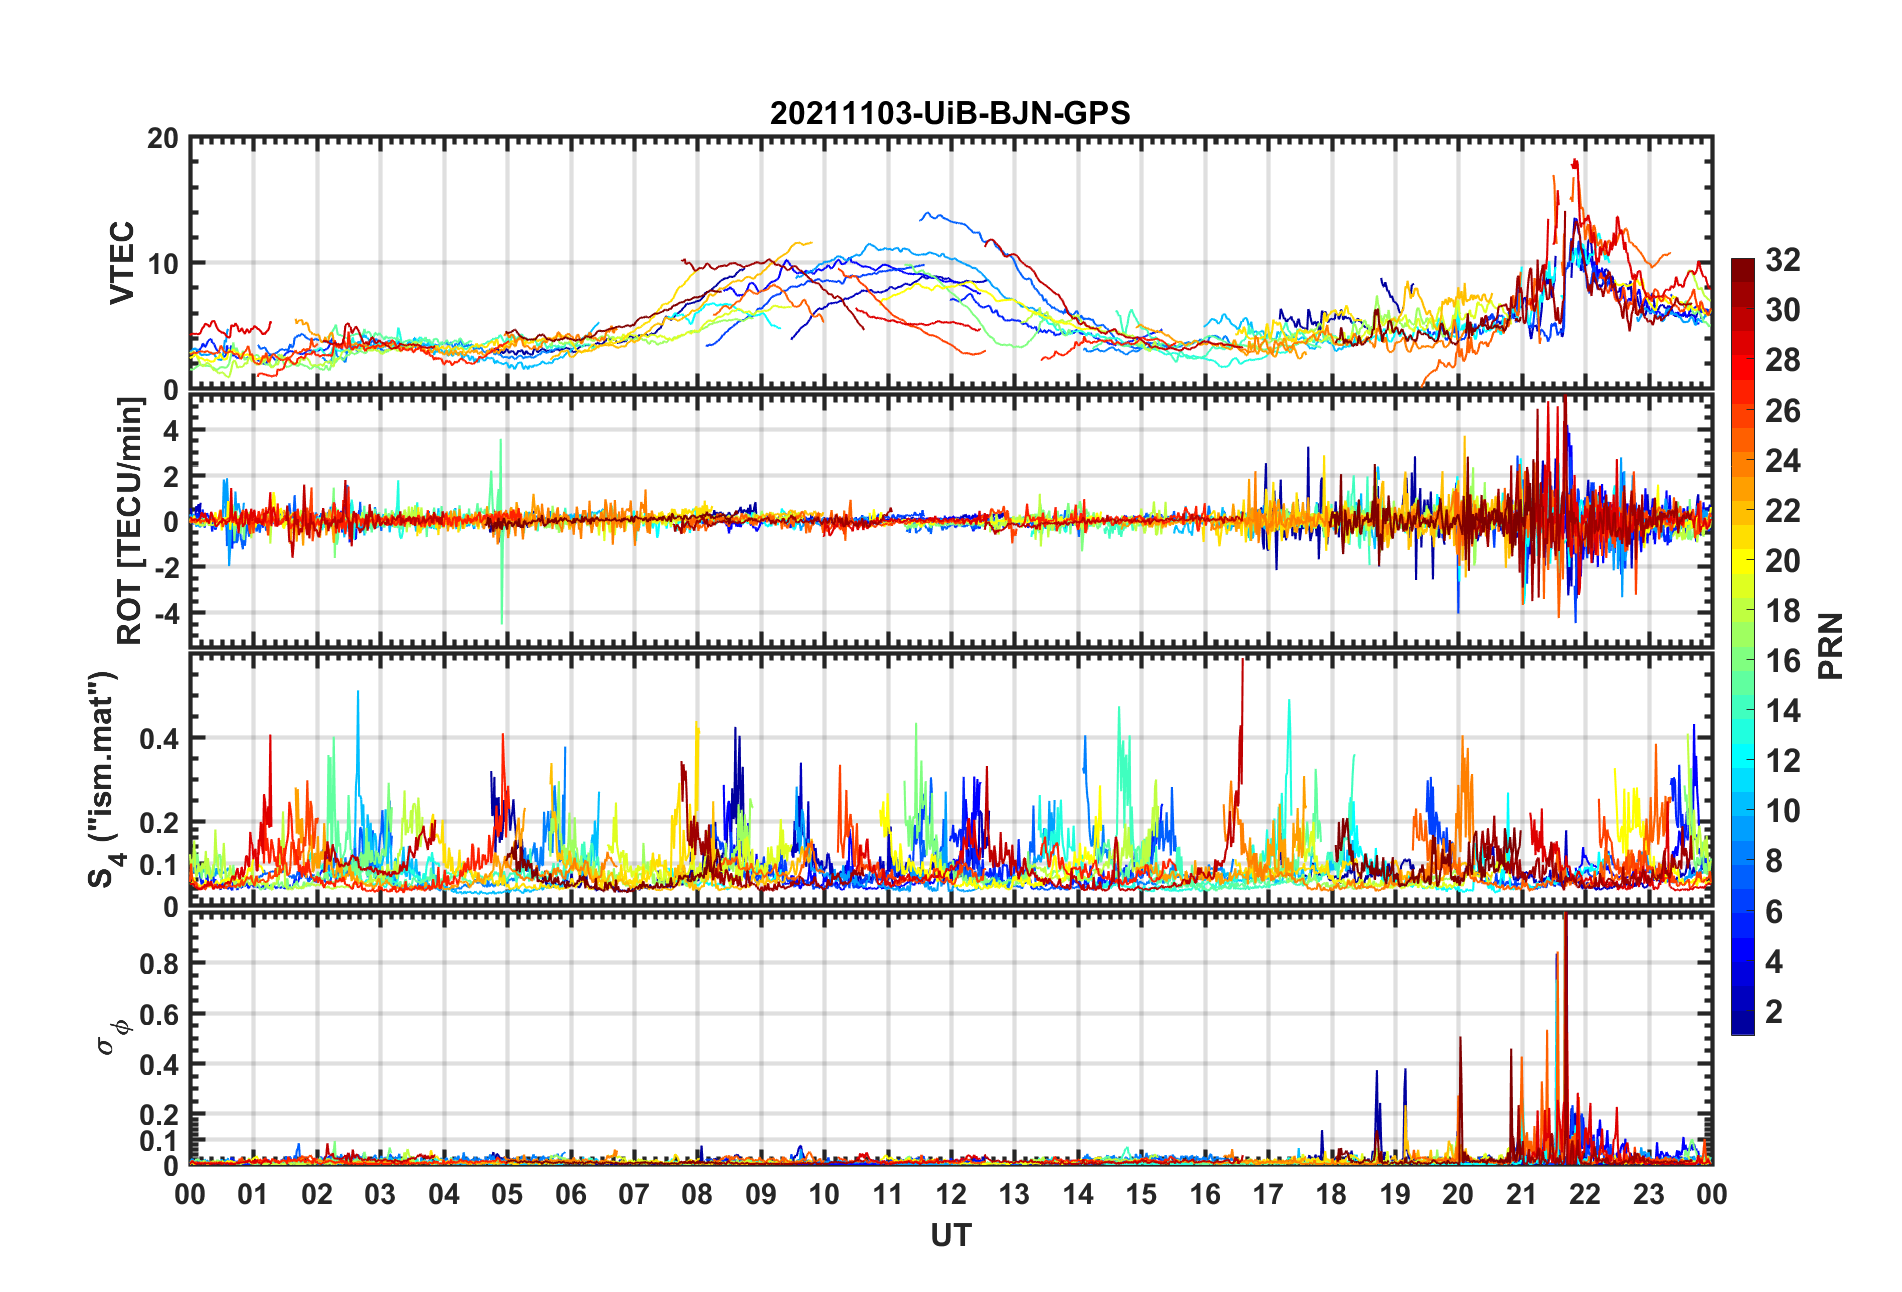Click the VTEC peak near 22 UT
This screenshot has width=1902, height=1292.
[1575, 163]
